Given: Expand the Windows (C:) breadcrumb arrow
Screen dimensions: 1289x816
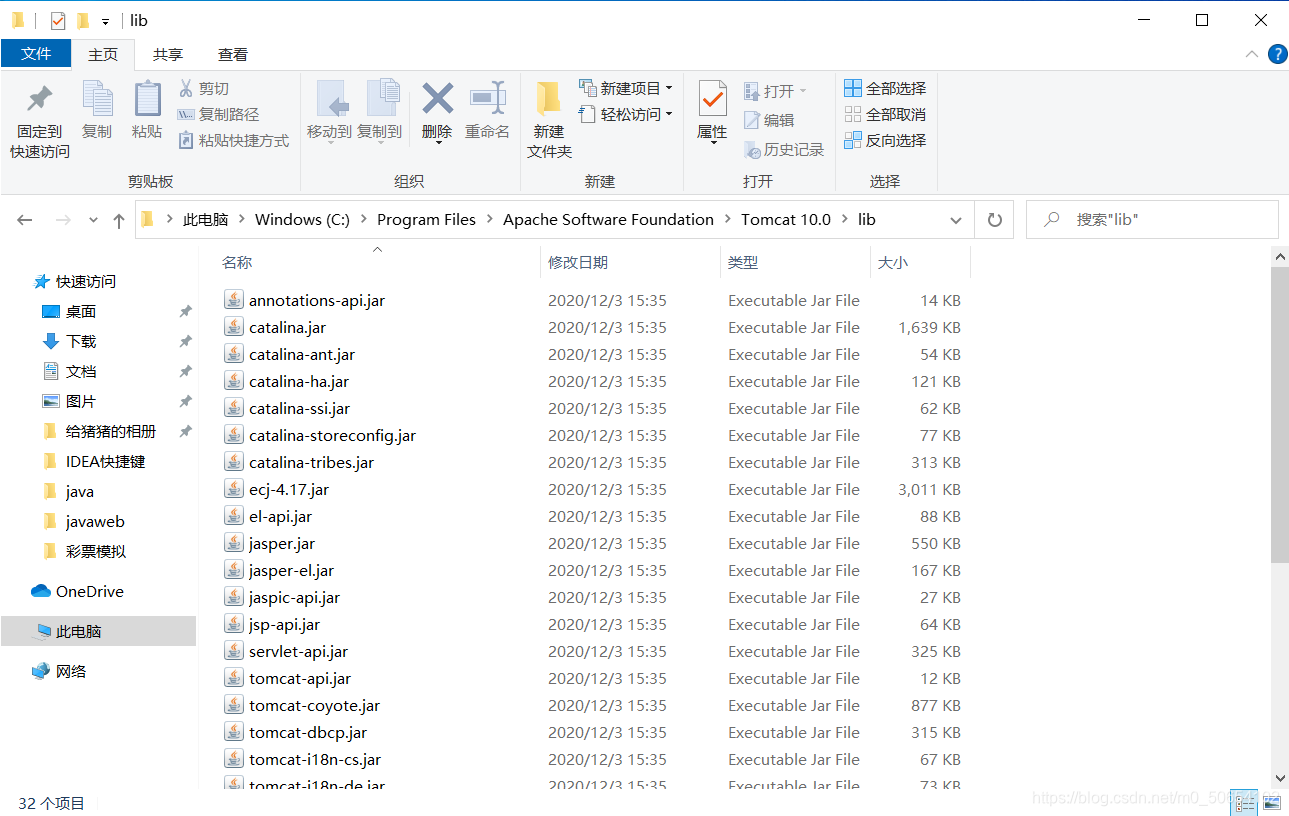Looking at the screenshot, I should click(364, 220).
